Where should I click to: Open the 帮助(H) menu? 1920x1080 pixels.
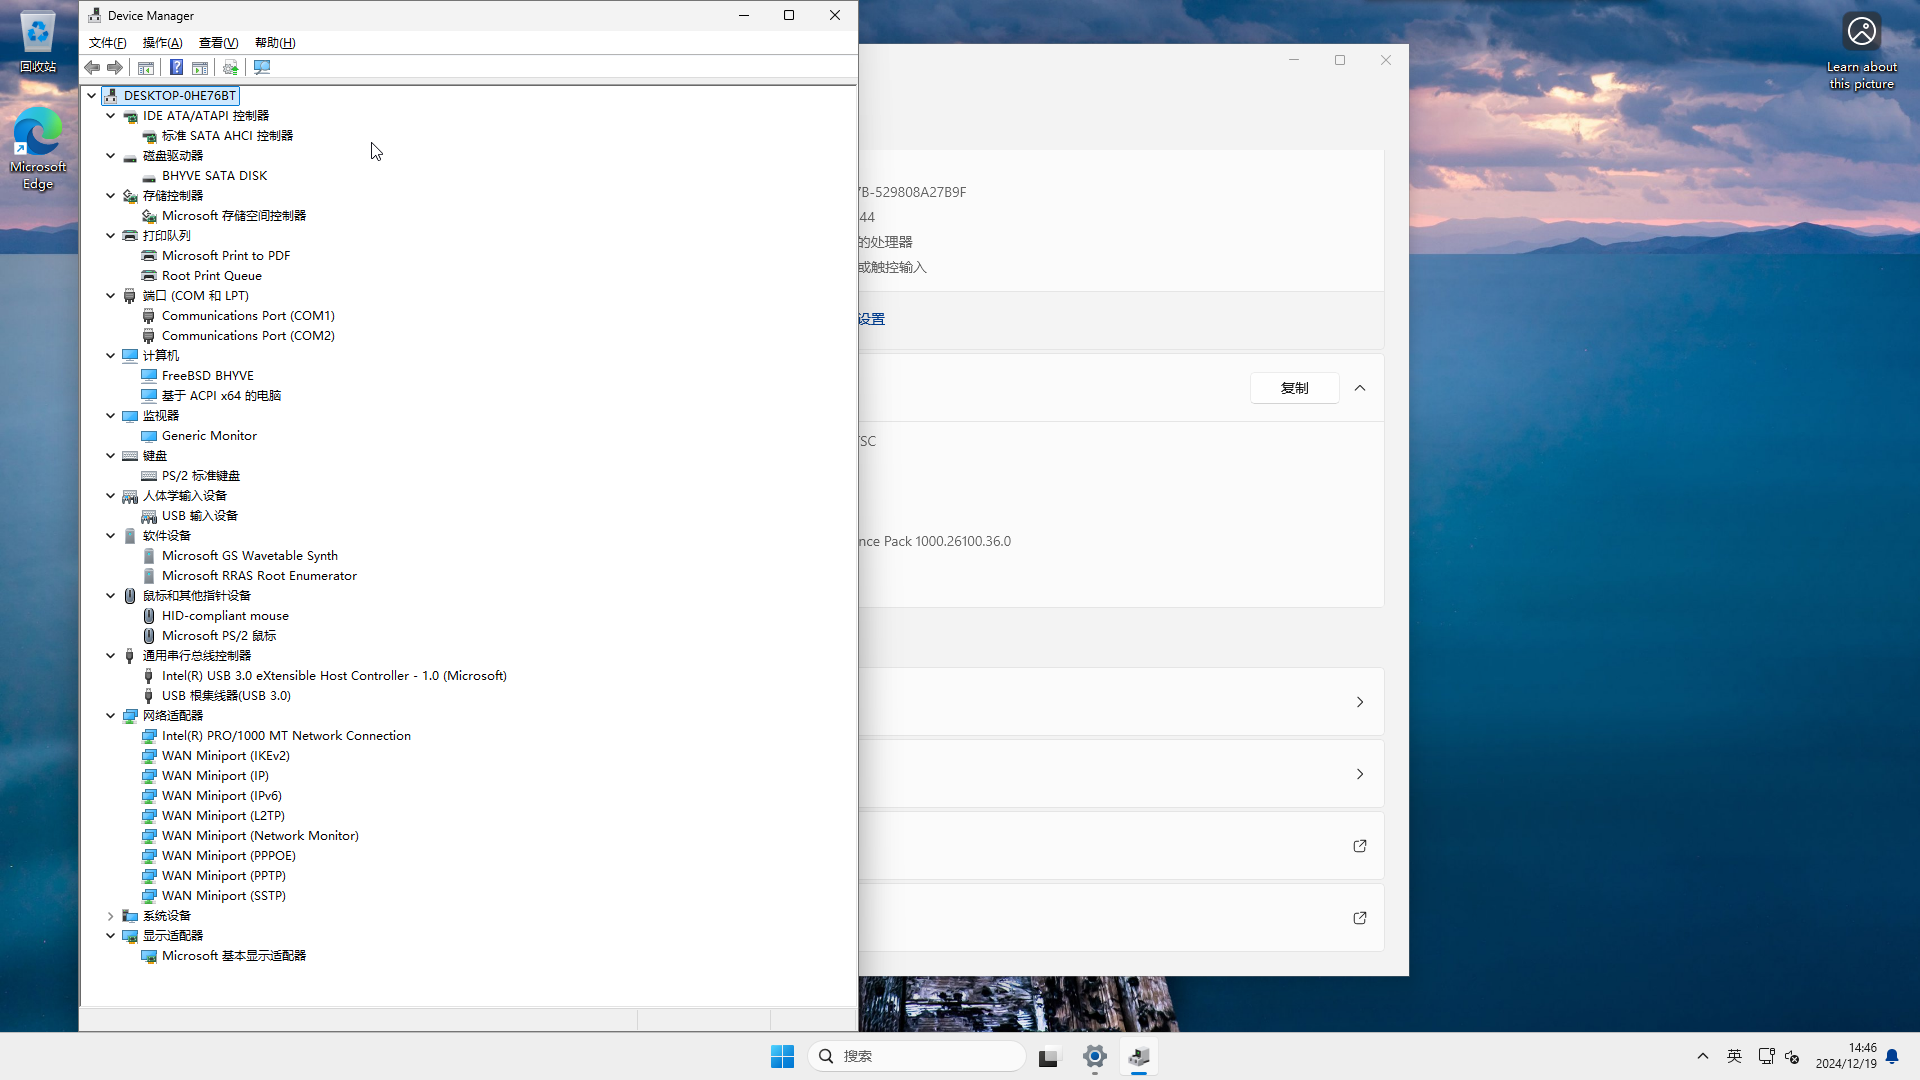(275, 43)
